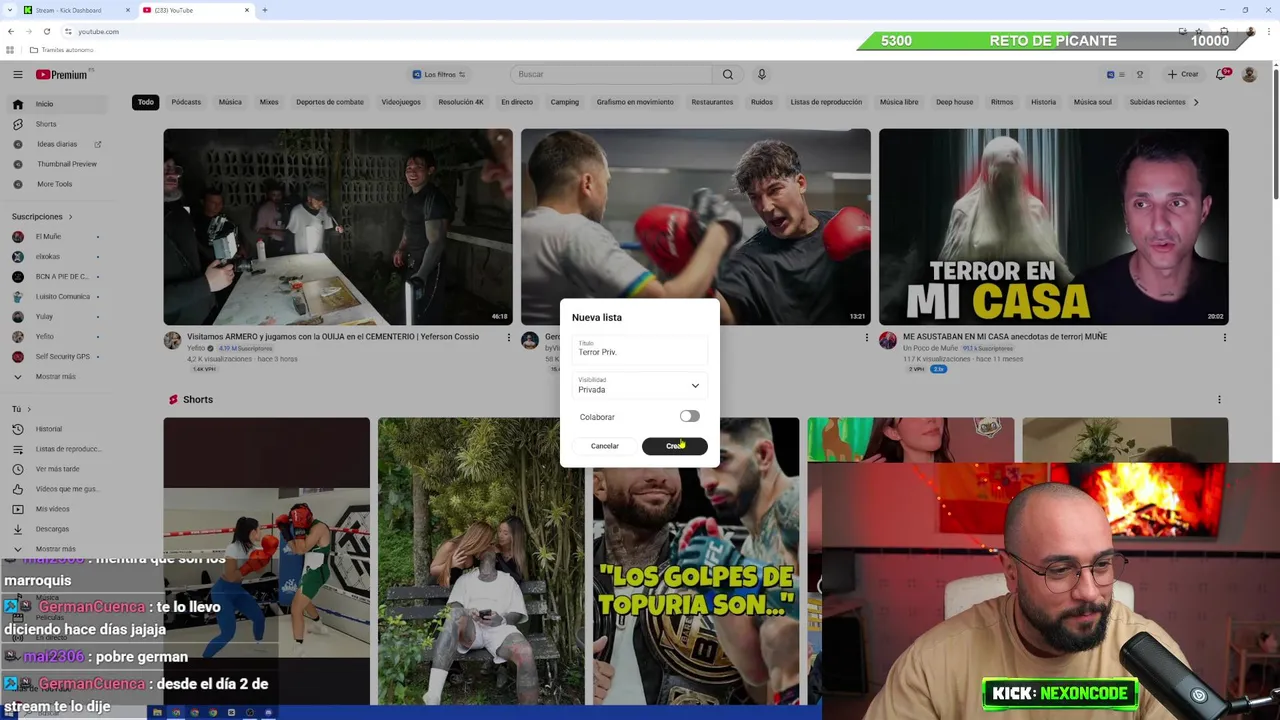Open the Crear dropdown in header
Image resolution: width=1280 pixels, height=720 pixels.
tap(1182, 74)
